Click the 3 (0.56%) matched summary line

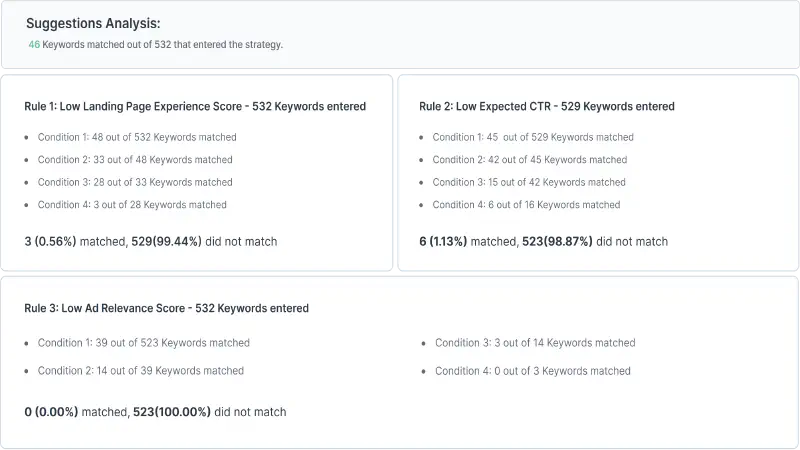(x=151, y=241)
